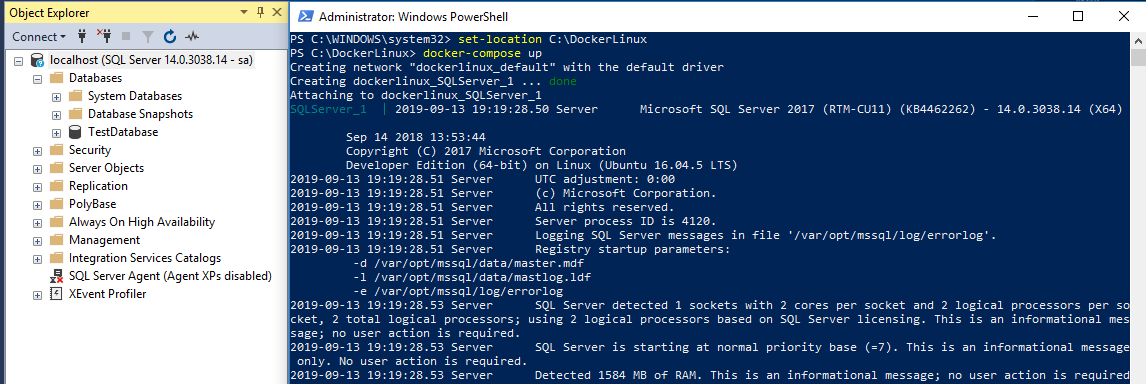The image size is (1146, 384).
Task: Toggle the Object Explorer auto-hide pin
Action: pos(260,12)
